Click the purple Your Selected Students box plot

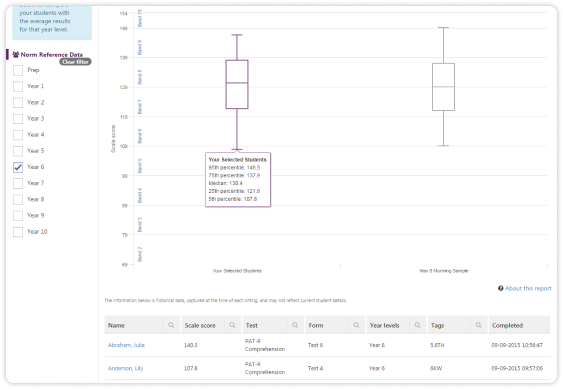[237, 84]
